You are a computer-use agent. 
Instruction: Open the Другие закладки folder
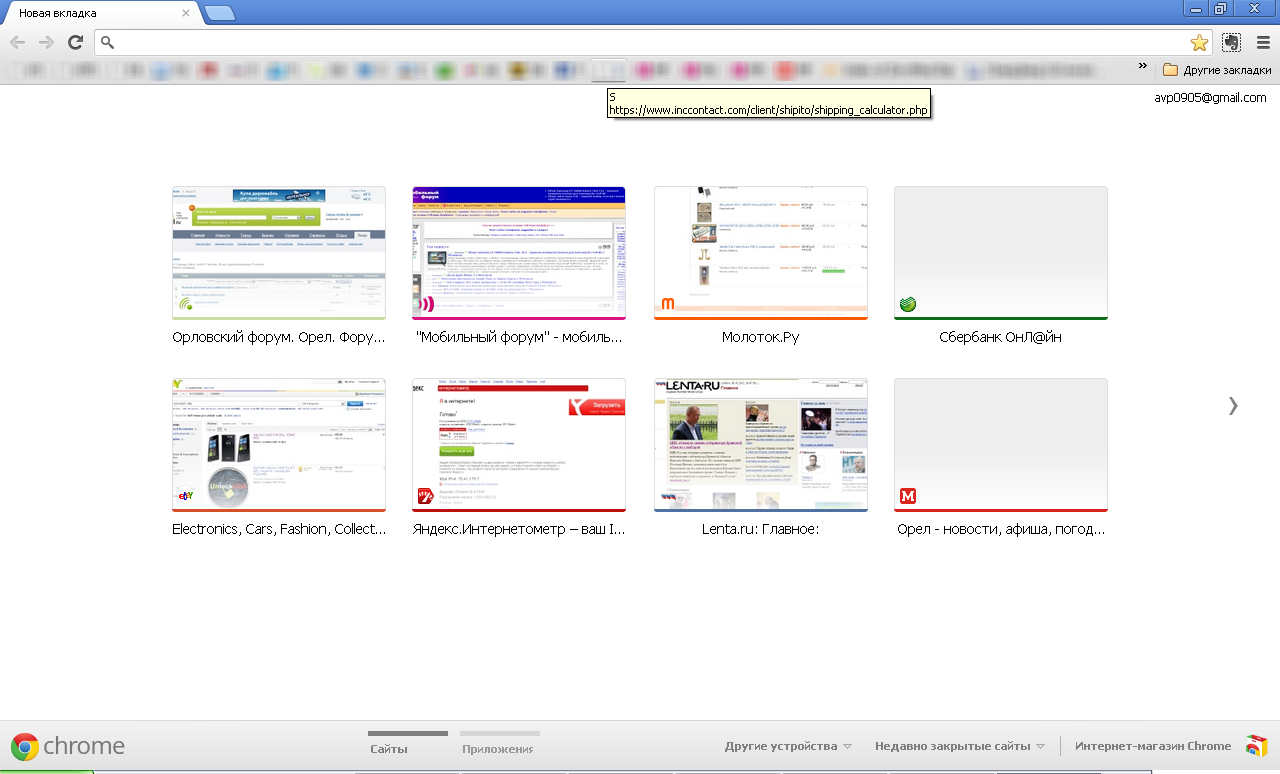pos(1217,70)
